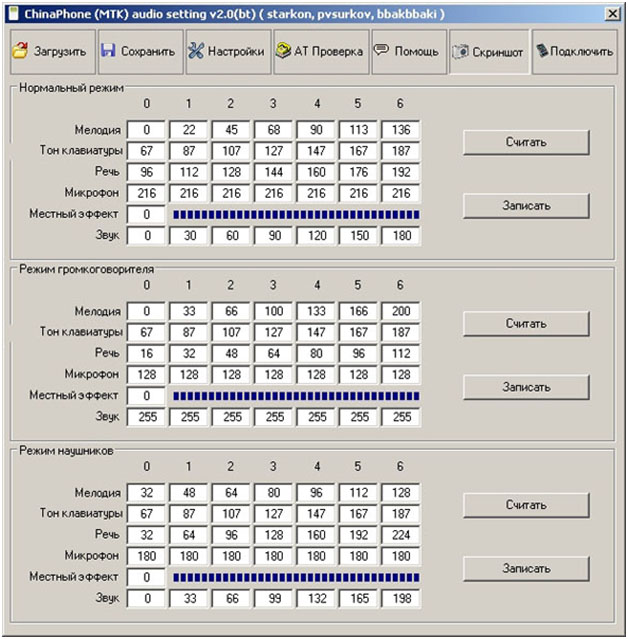Click the Подключить phone icon

pos(542,51)
